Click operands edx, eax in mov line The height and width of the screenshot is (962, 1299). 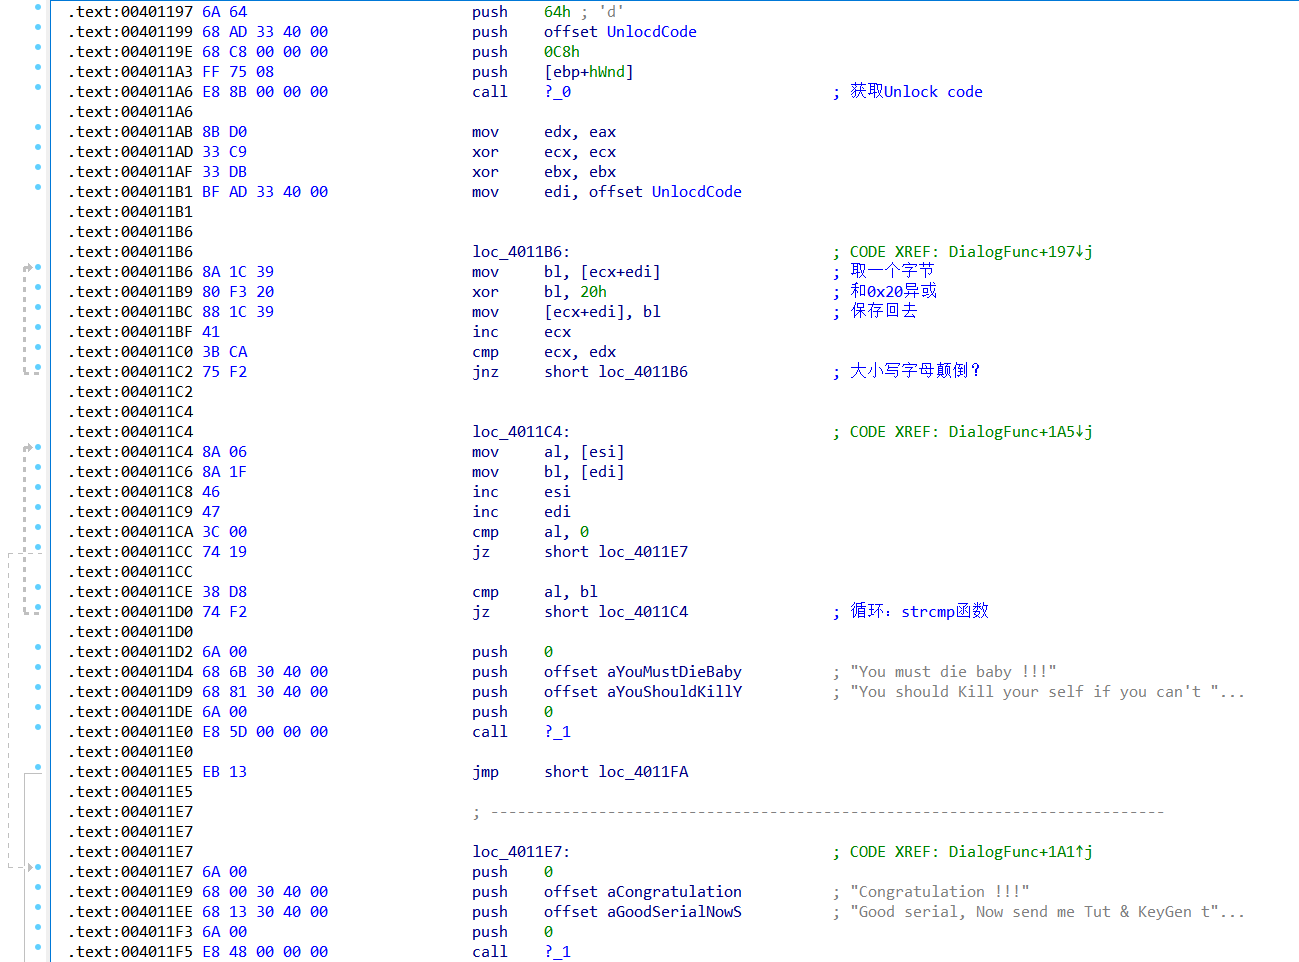click(x=580, y=132)
